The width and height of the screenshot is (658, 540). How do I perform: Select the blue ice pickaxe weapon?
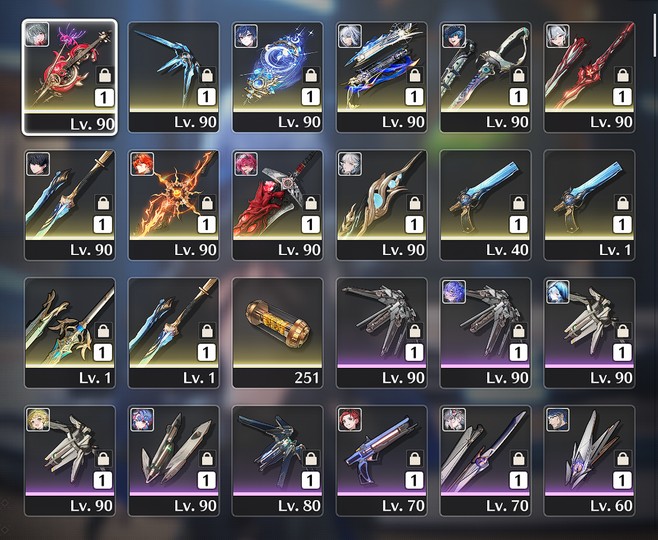[x=174, y=77]
